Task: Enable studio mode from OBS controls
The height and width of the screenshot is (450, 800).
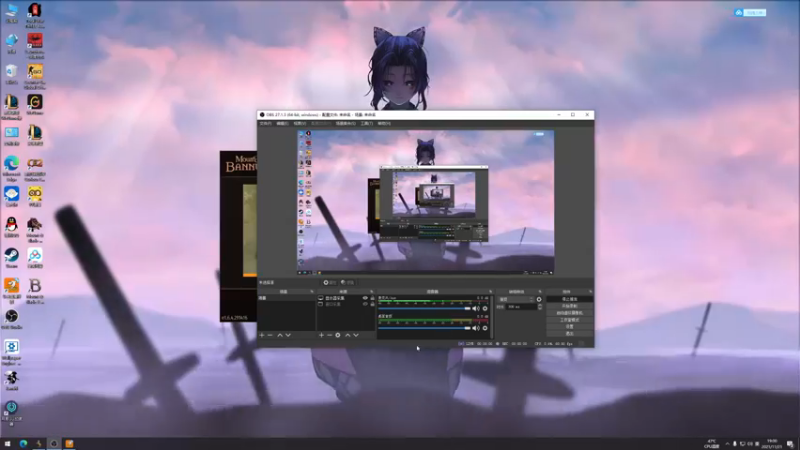Action: coord(569,320)
